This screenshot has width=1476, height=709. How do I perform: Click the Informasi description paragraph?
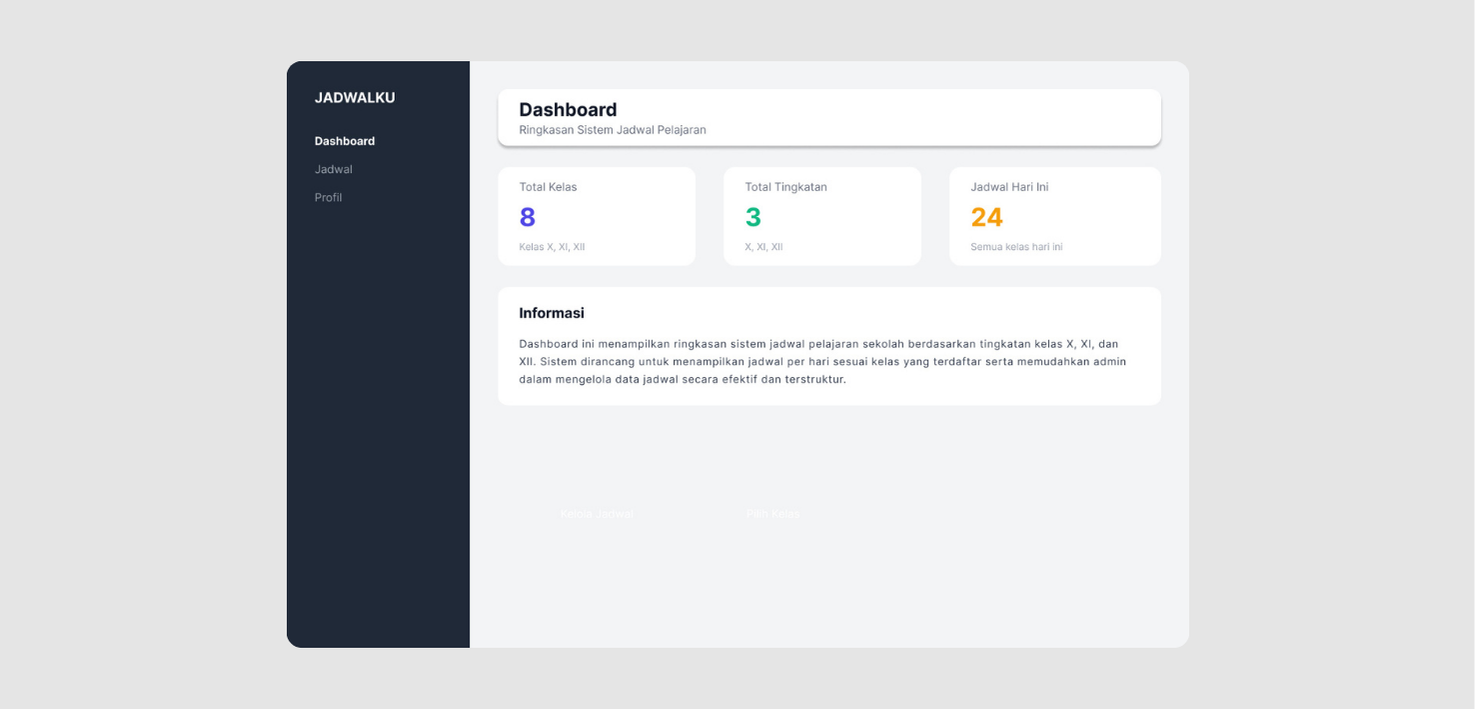(822, 361)
